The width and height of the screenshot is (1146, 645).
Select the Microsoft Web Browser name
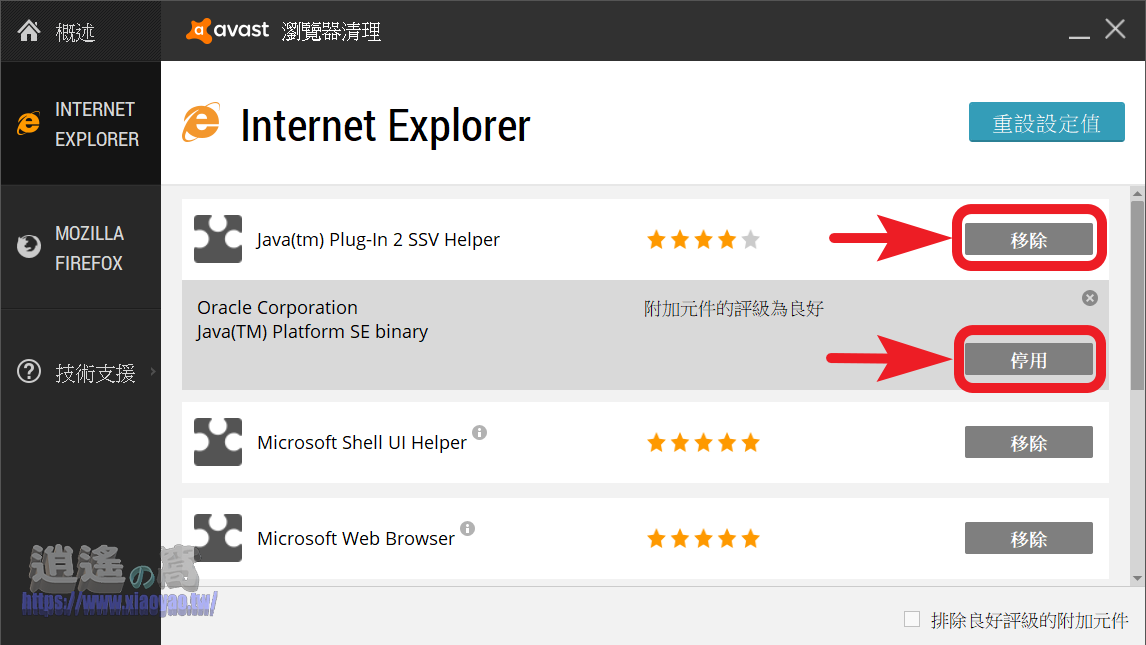[x=356, y=539]
